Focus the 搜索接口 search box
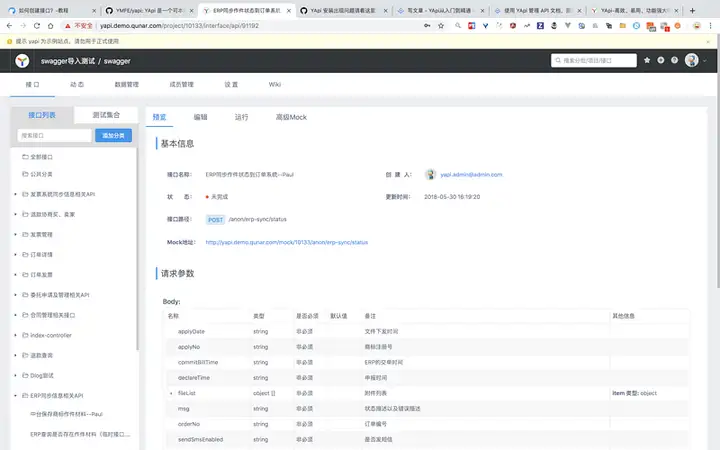 (x=55, y=135)
